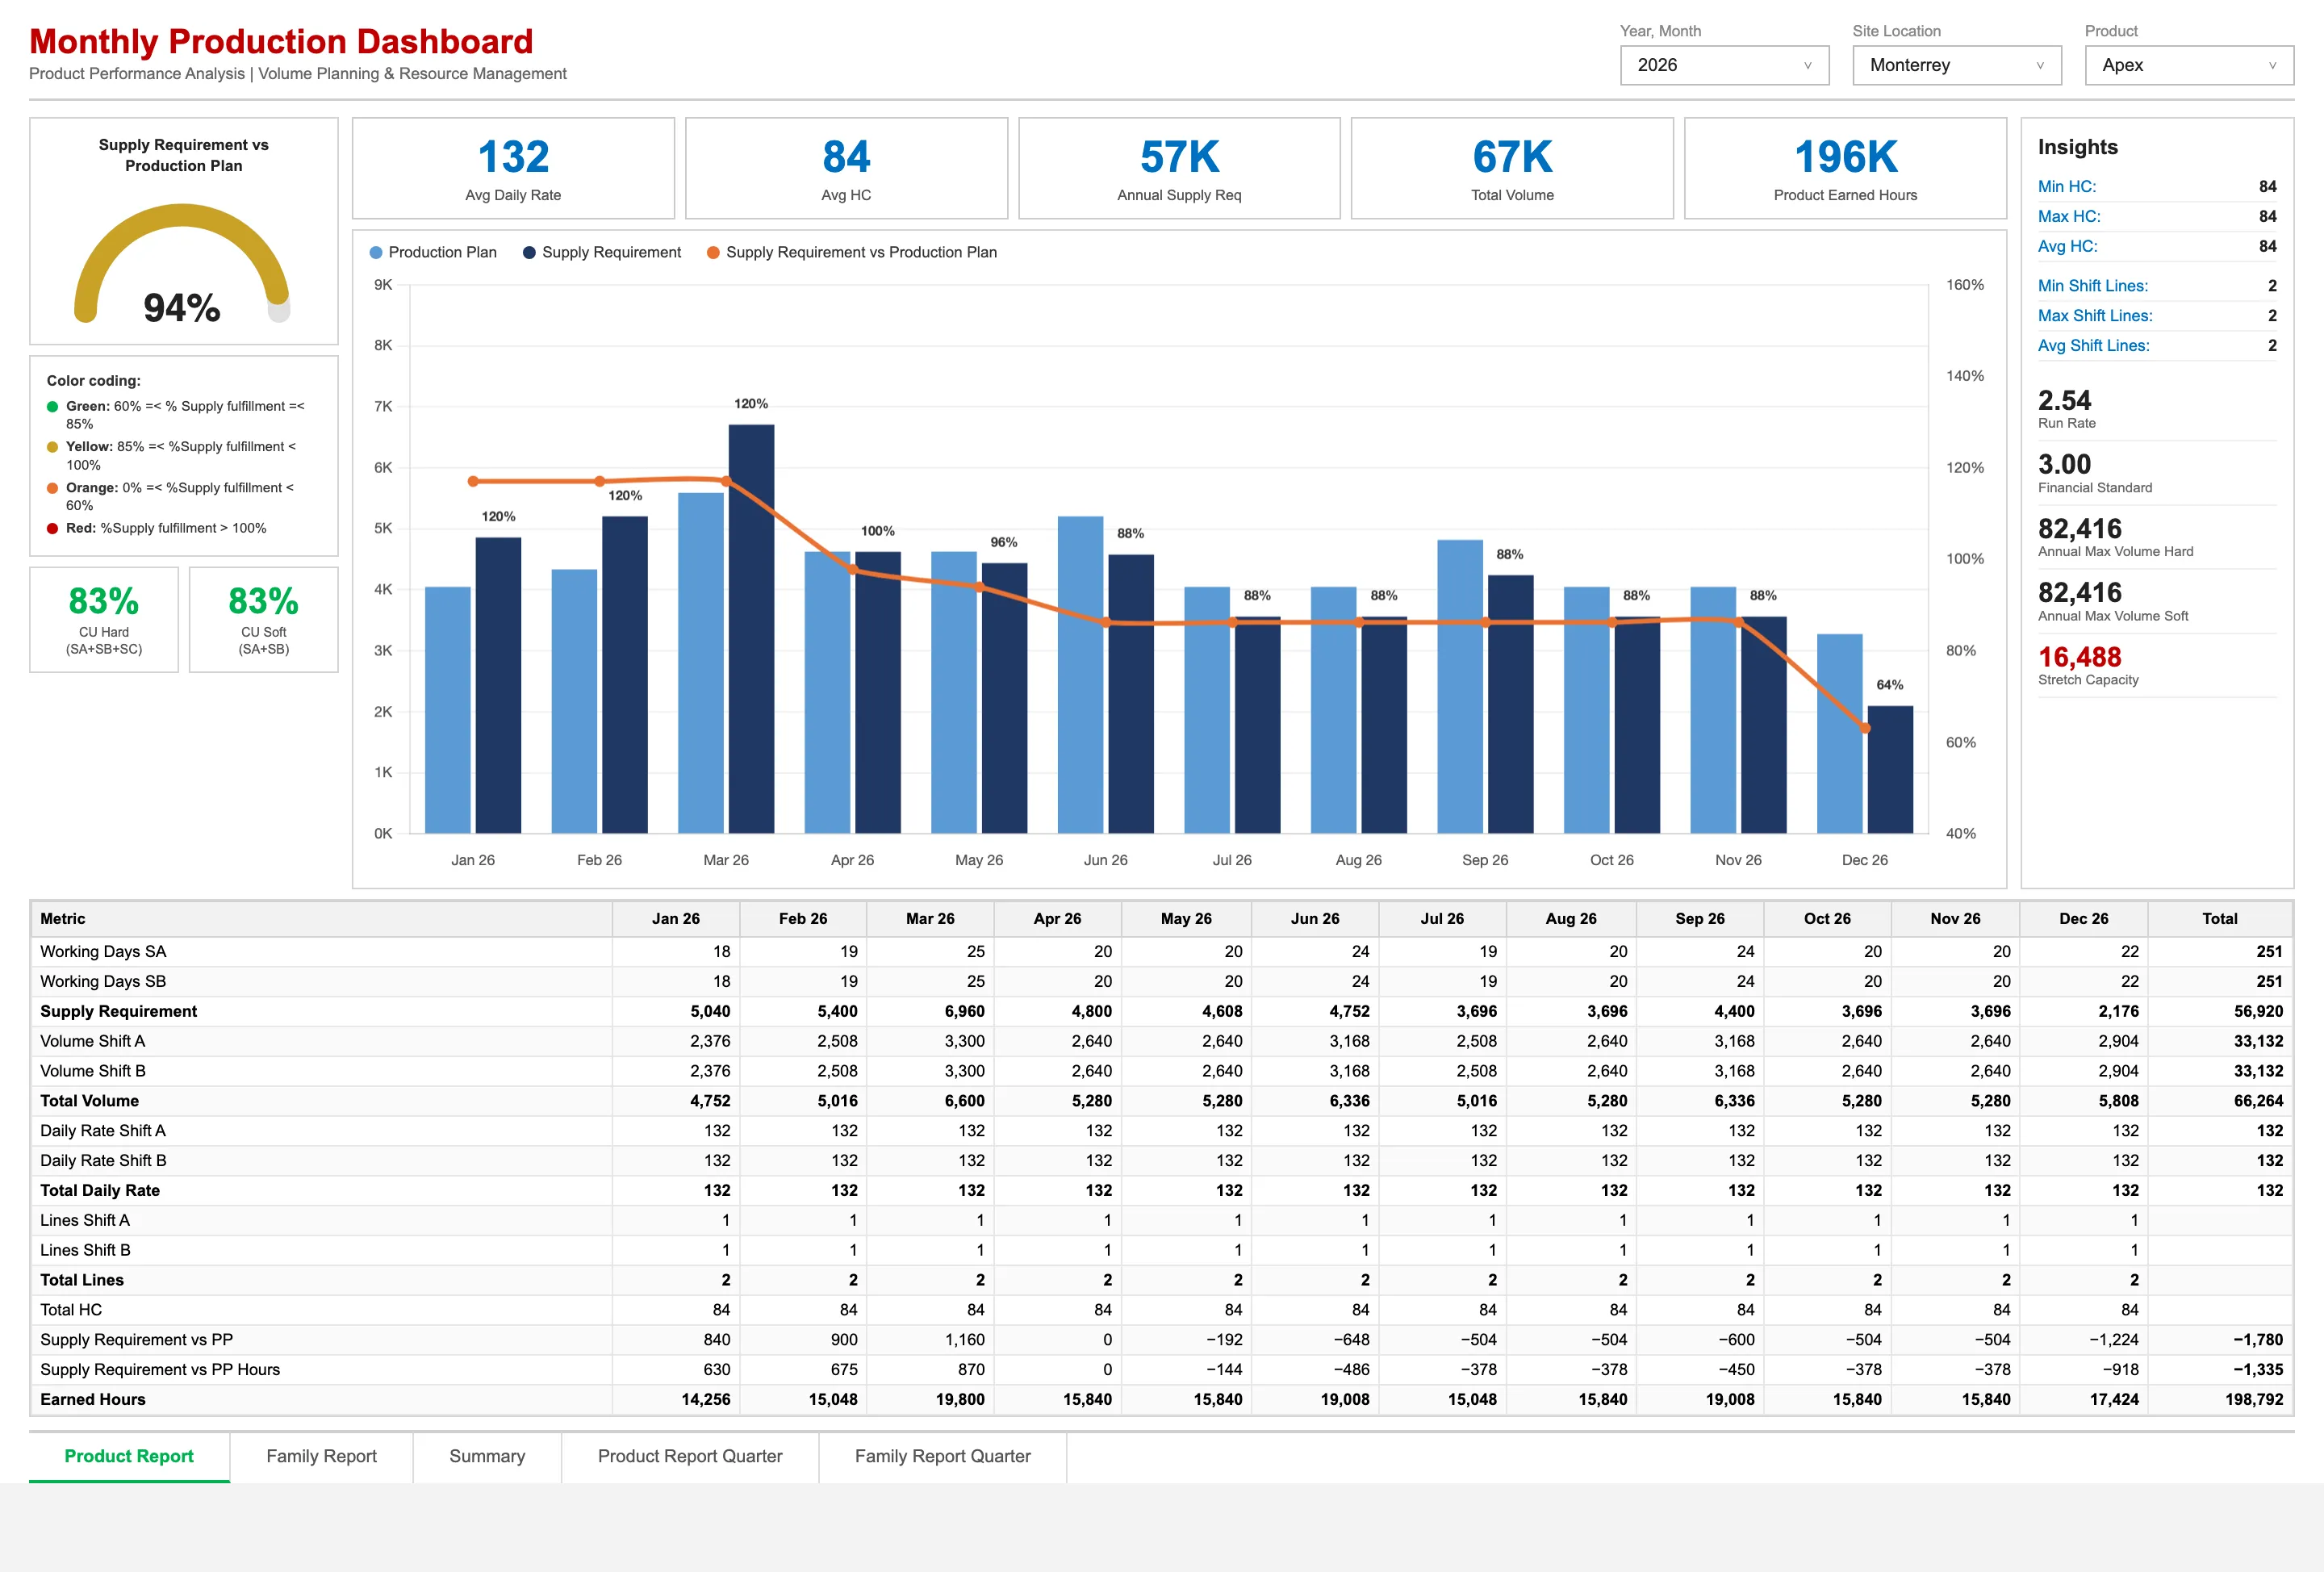2324x1572 pixels.
Task: Select the Product Report Quarter tab
Action: 690,1456
